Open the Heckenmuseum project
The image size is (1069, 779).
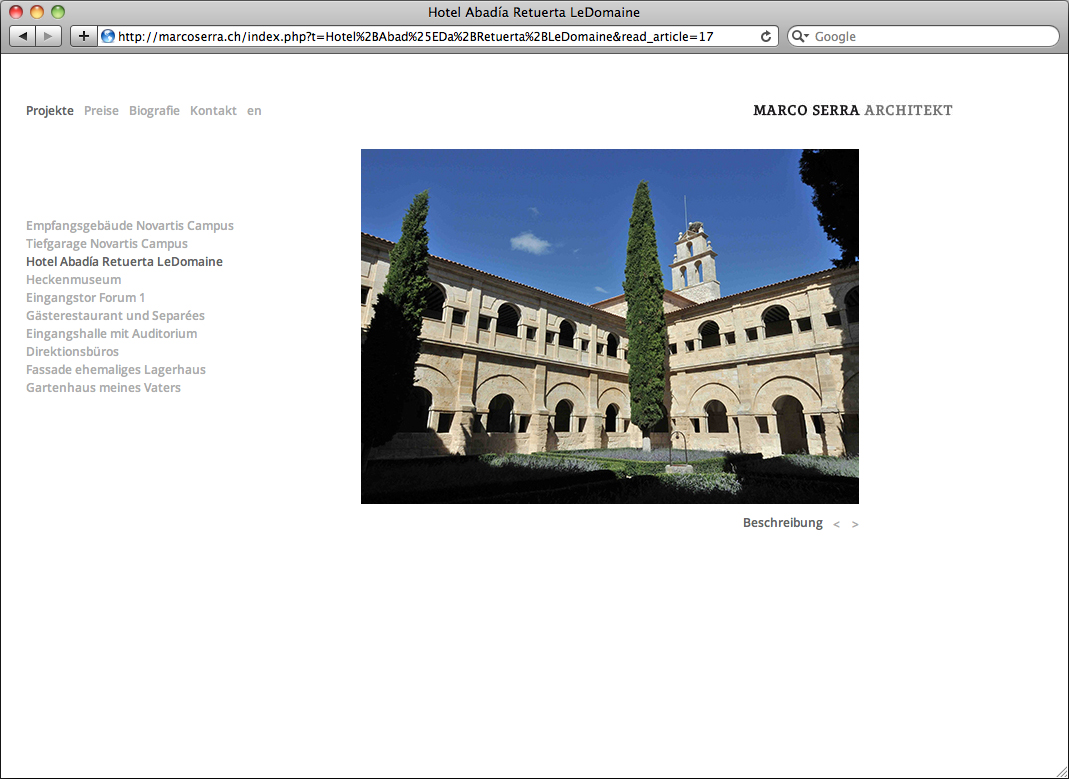pos(73,280)
